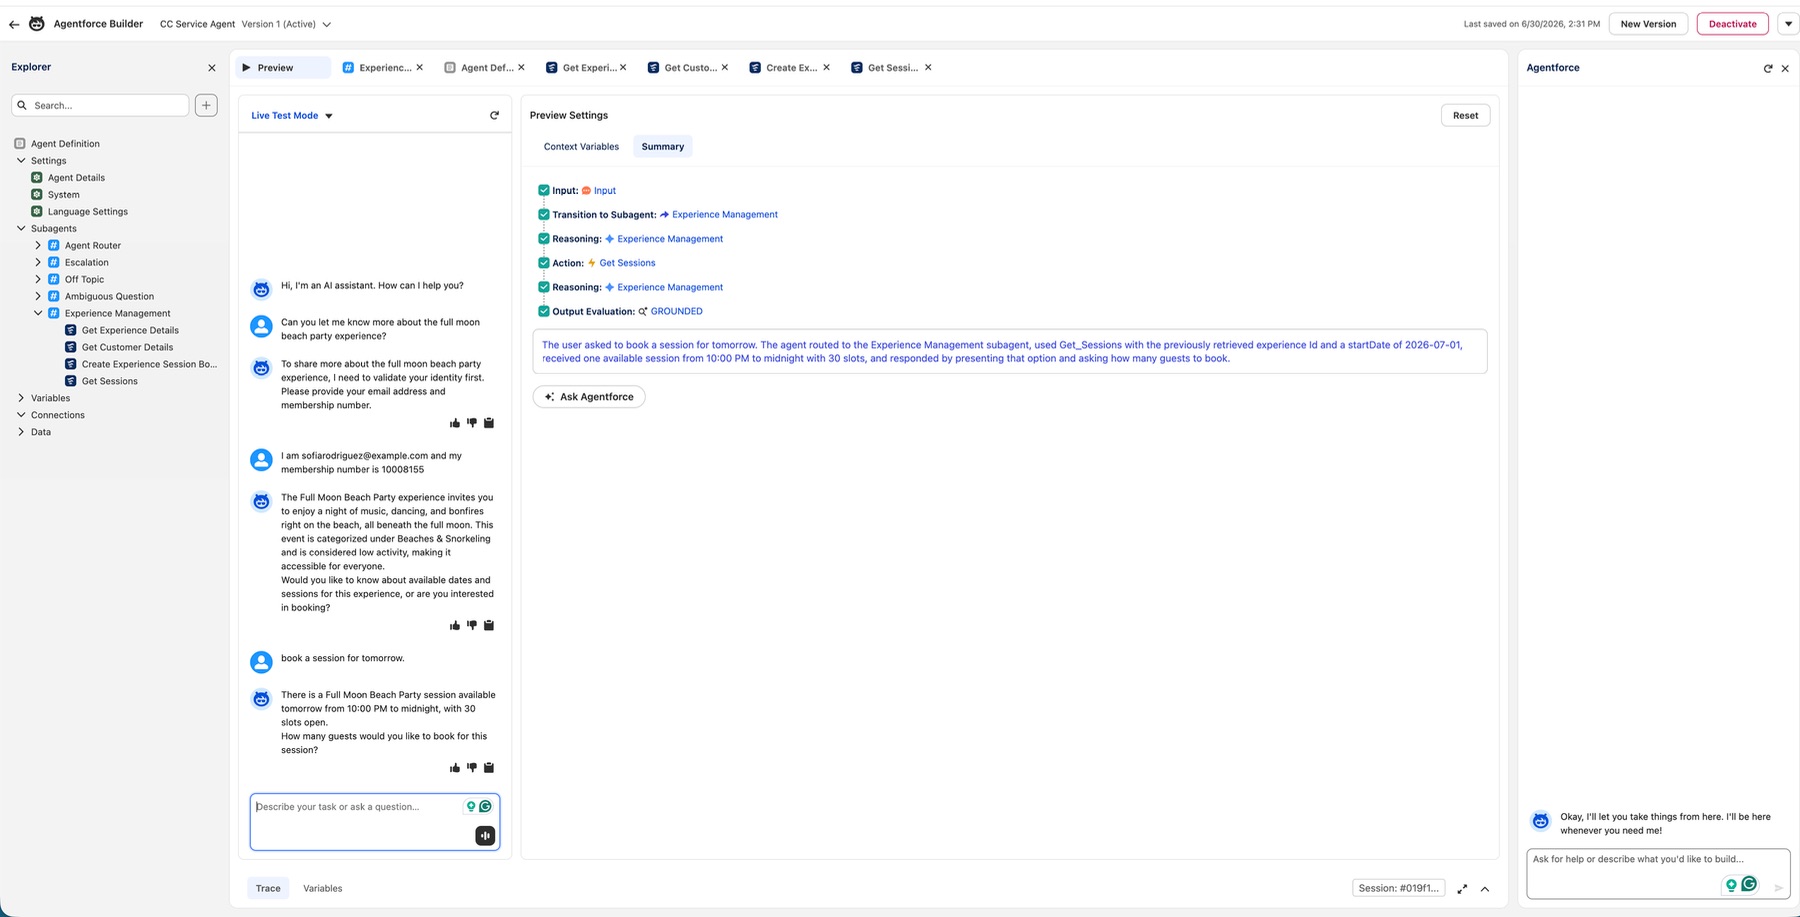Expand the Ambiguous Question subagent
The height and width of the screenshot is (917, 1800).
[38, 296]
